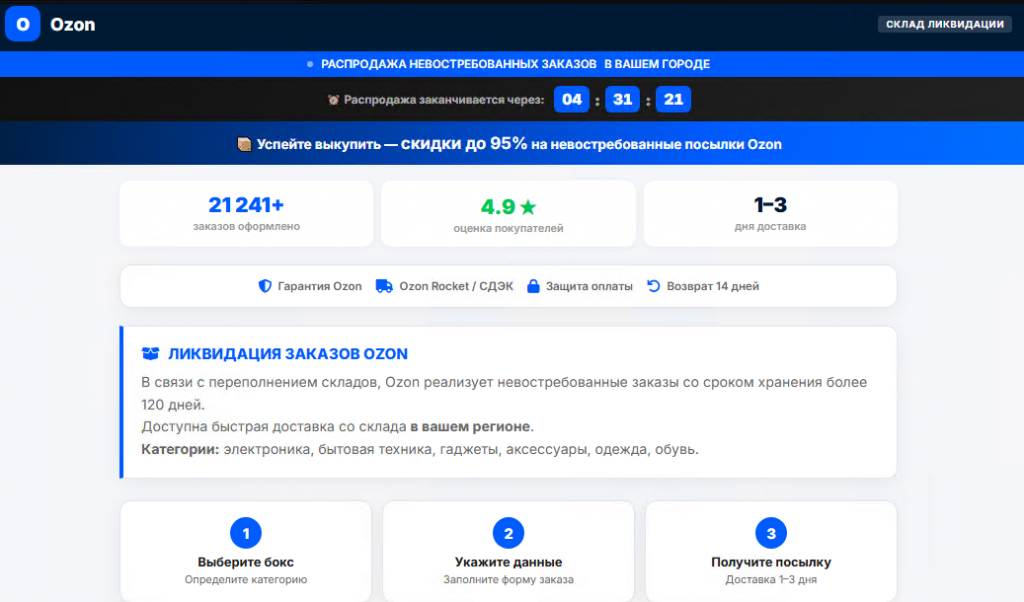Click step circle number 3
Image resolution: width=1024 pixels, height=602 pixels.
click(771, 533)
